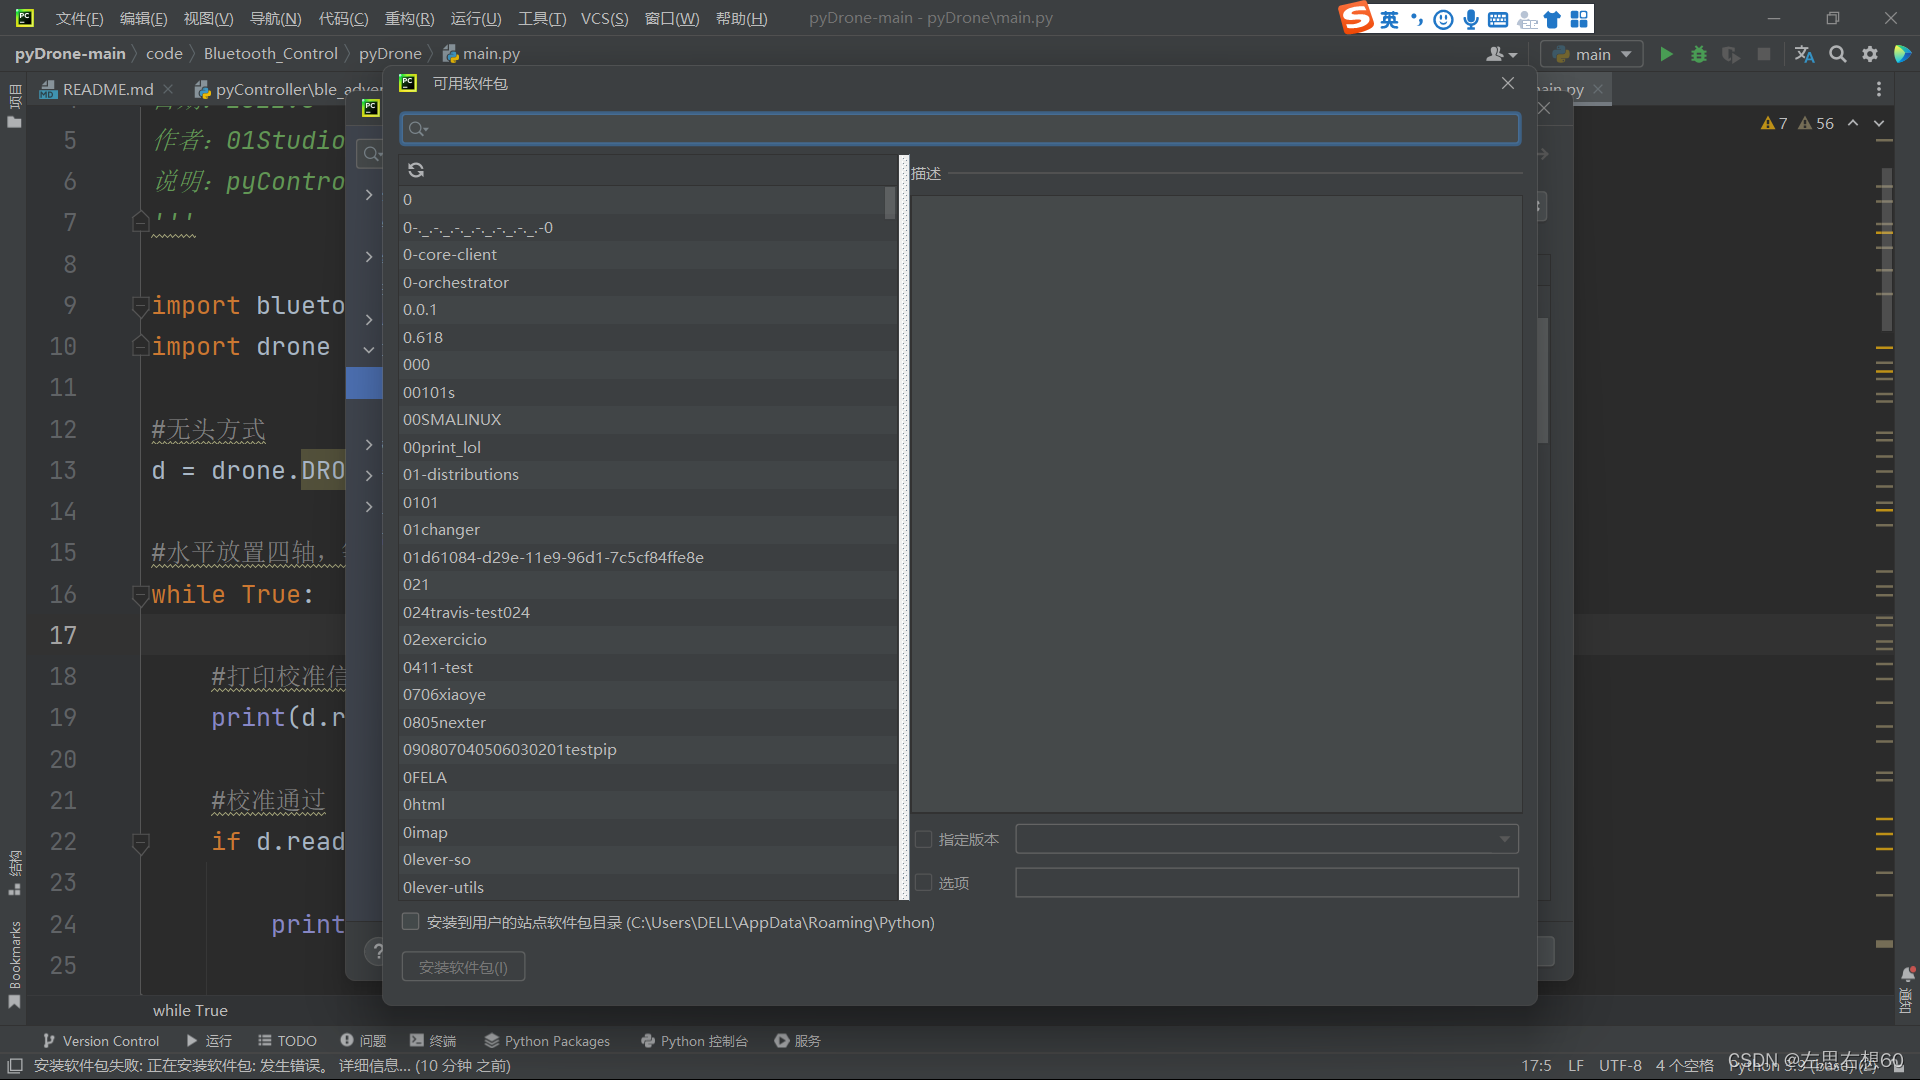Enable the 指定版本 checkbox
1920x1080 pixels.
coord(923,839)
